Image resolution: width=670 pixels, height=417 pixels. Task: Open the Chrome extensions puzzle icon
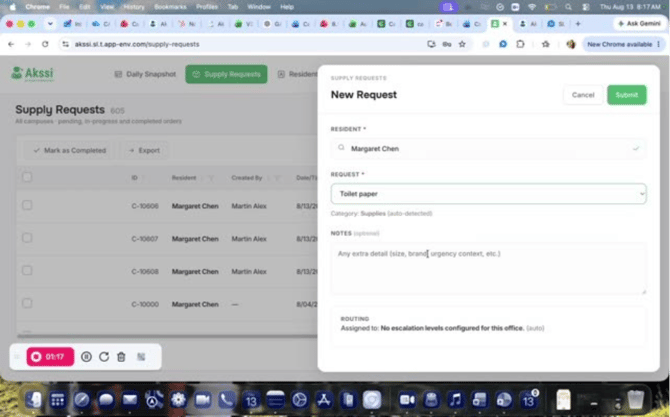(x=520, y=44)
